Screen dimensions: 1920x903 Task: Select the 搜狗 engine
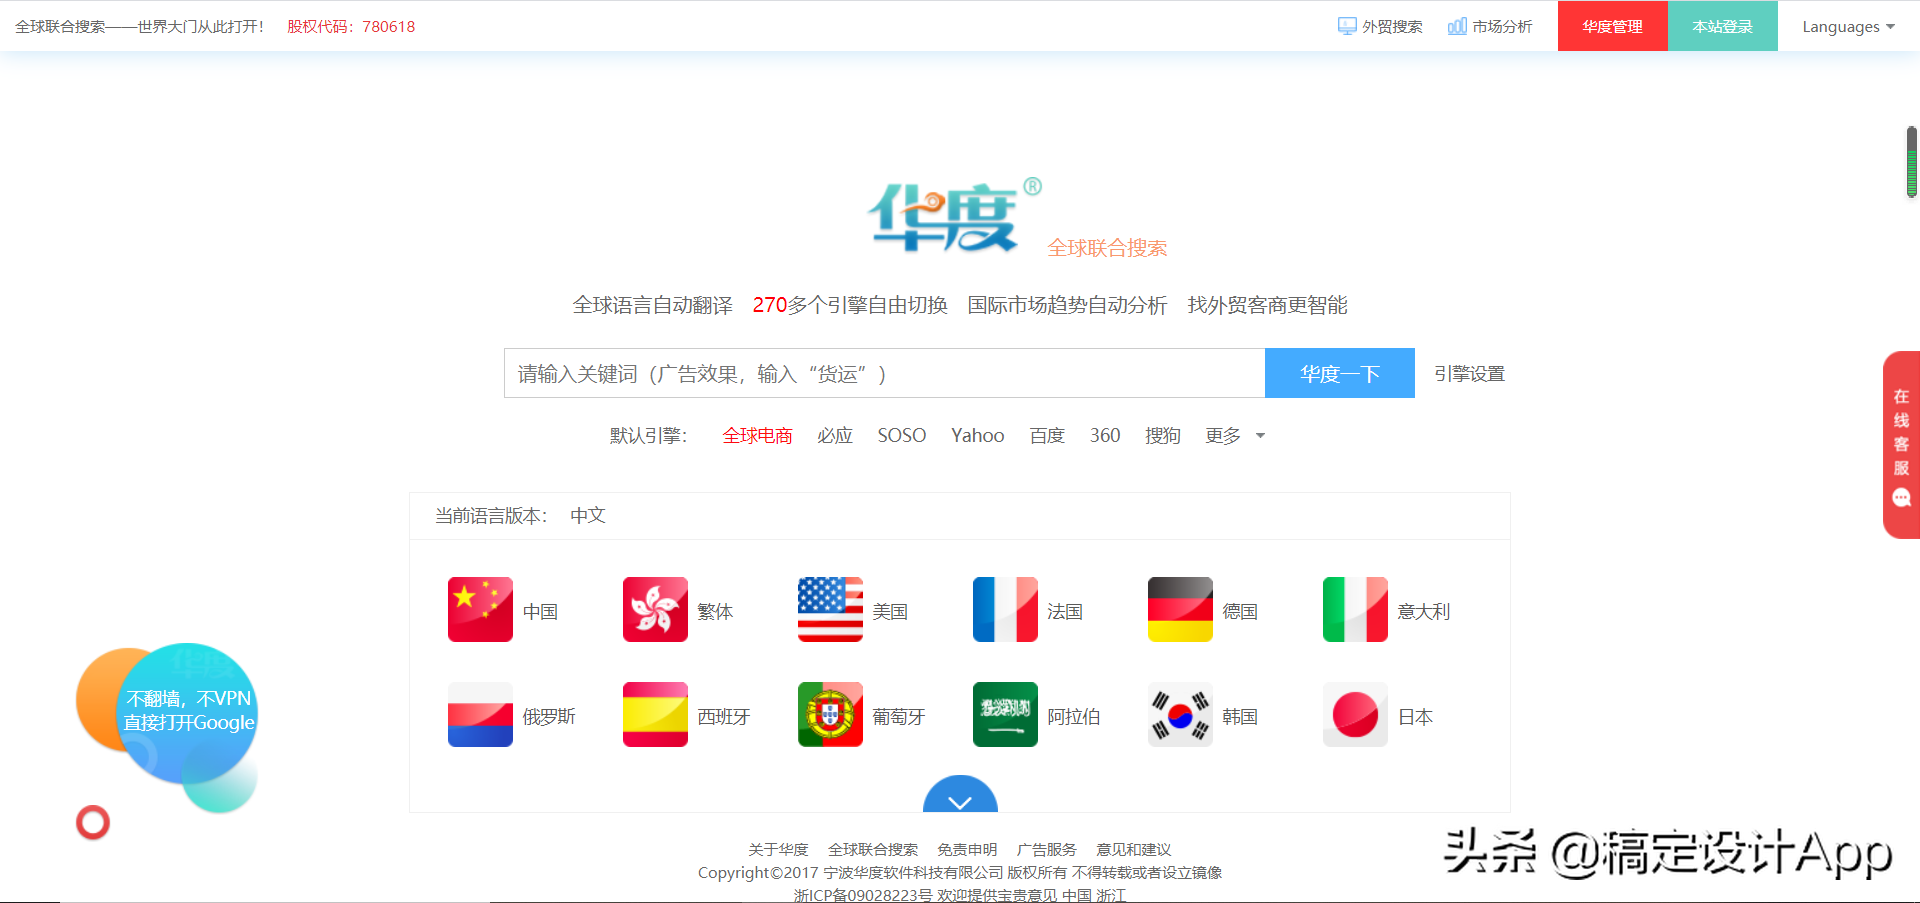(x=1163, y=435)
